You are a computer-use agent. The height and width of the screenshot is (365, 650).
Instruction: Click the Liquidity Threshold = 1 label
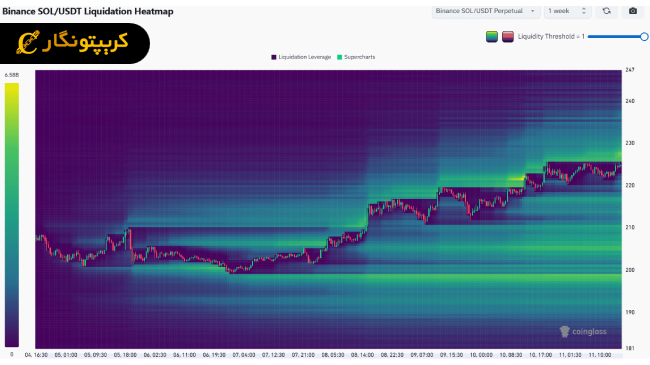point(551,36)
